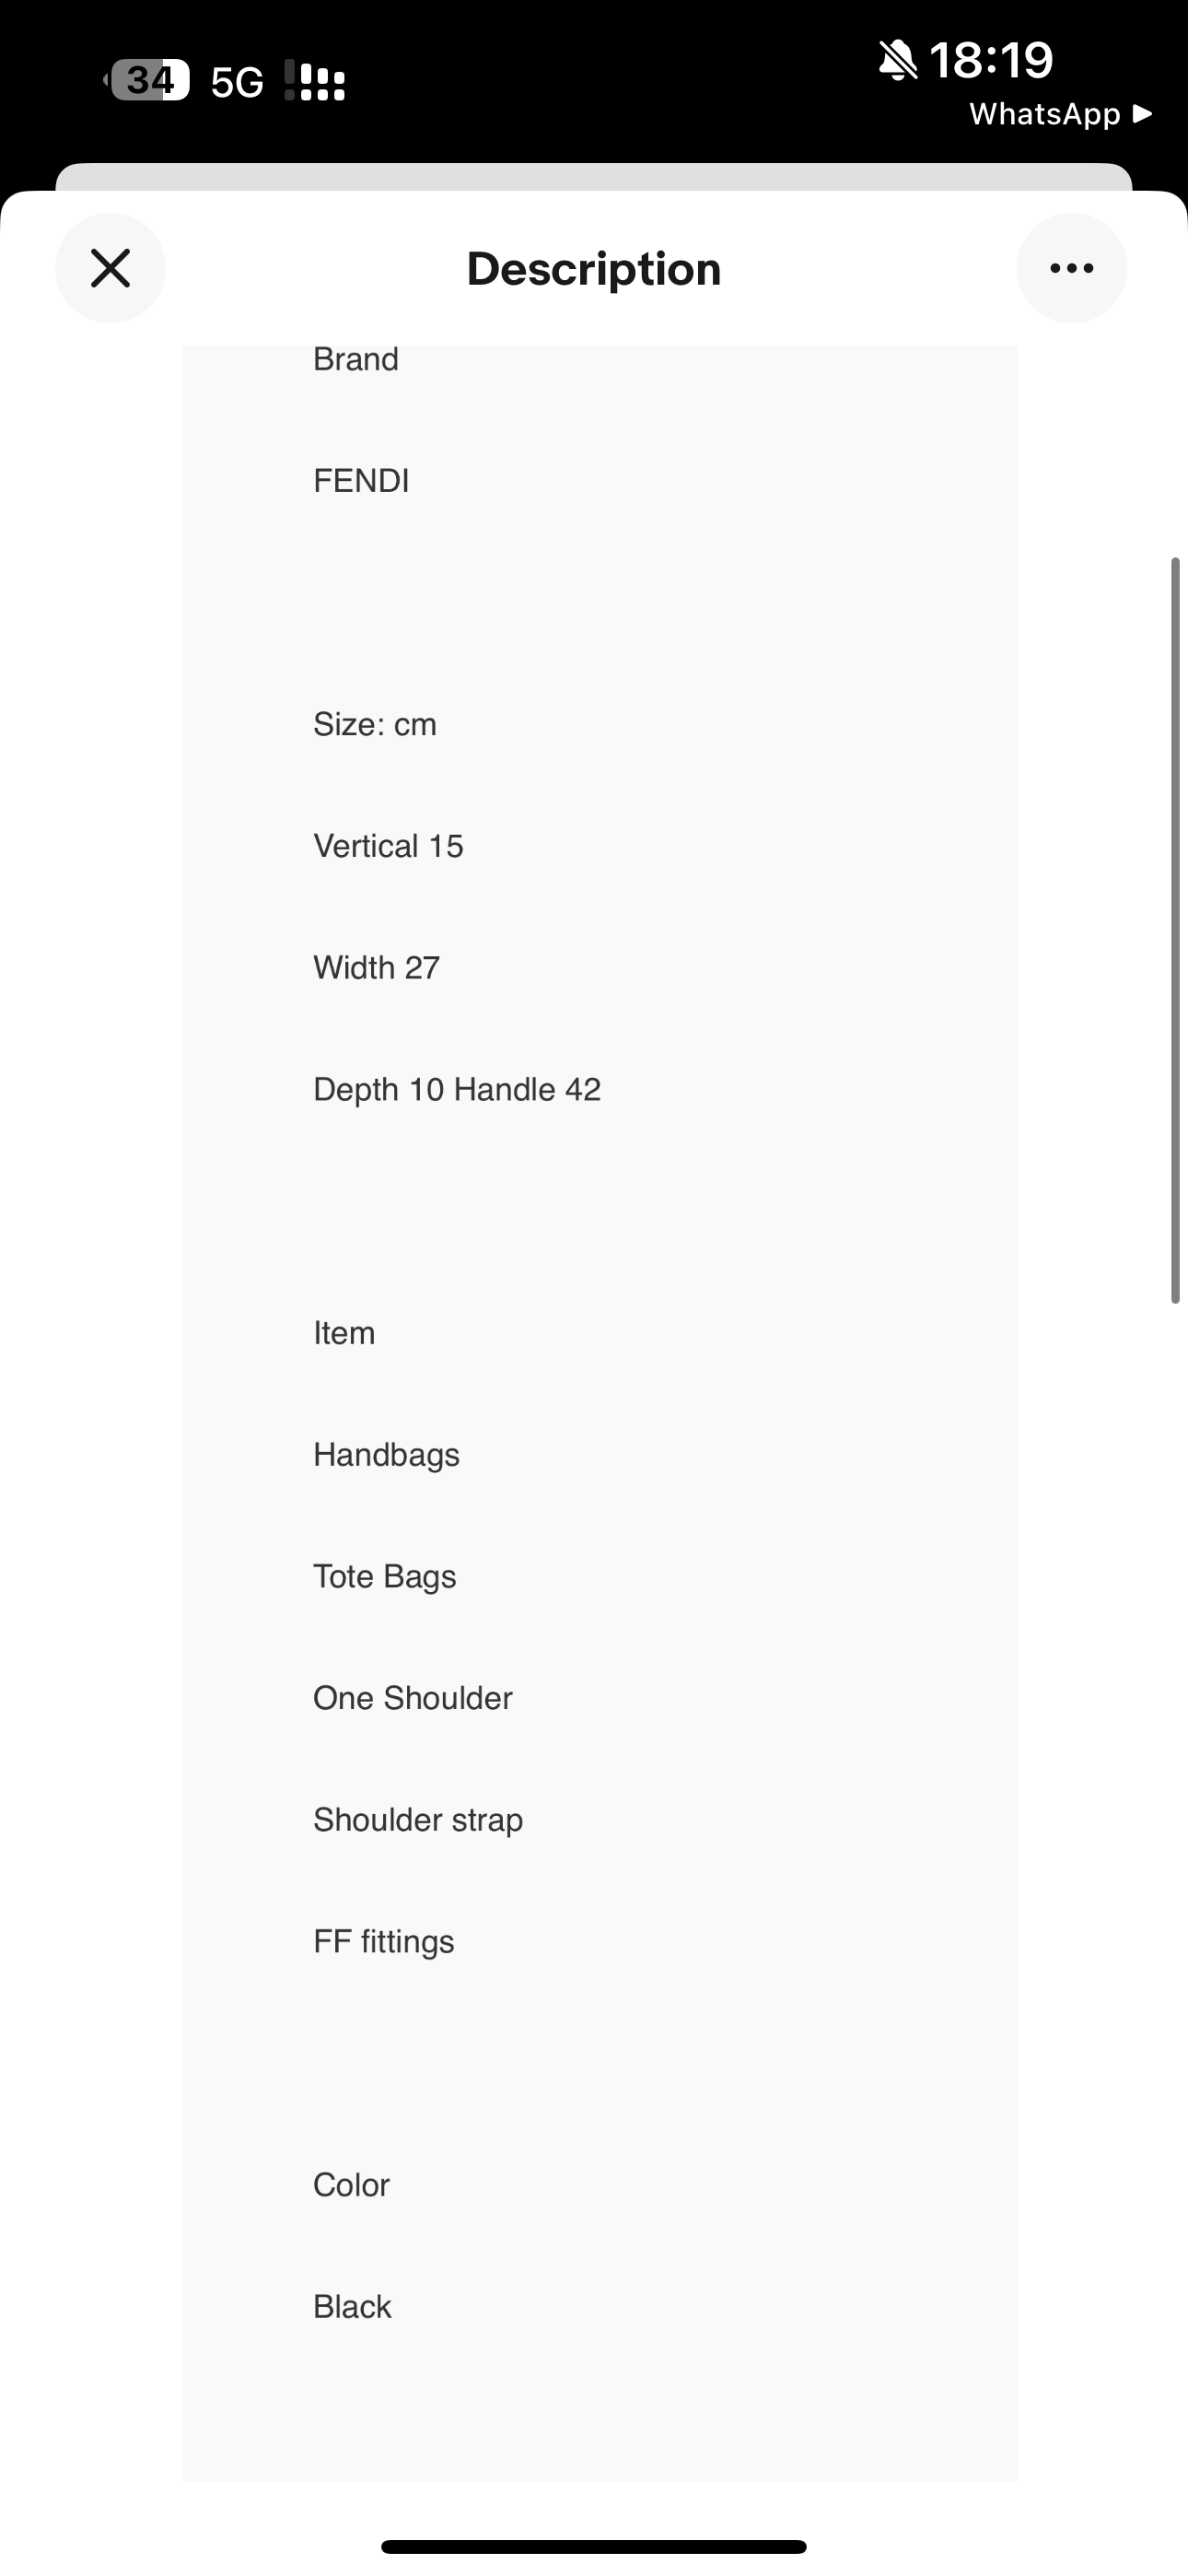The height and width of the screenshot is (2576, 1188).
Task: Tap the "One Shoulder" item text
Action: click(412, 1698)
